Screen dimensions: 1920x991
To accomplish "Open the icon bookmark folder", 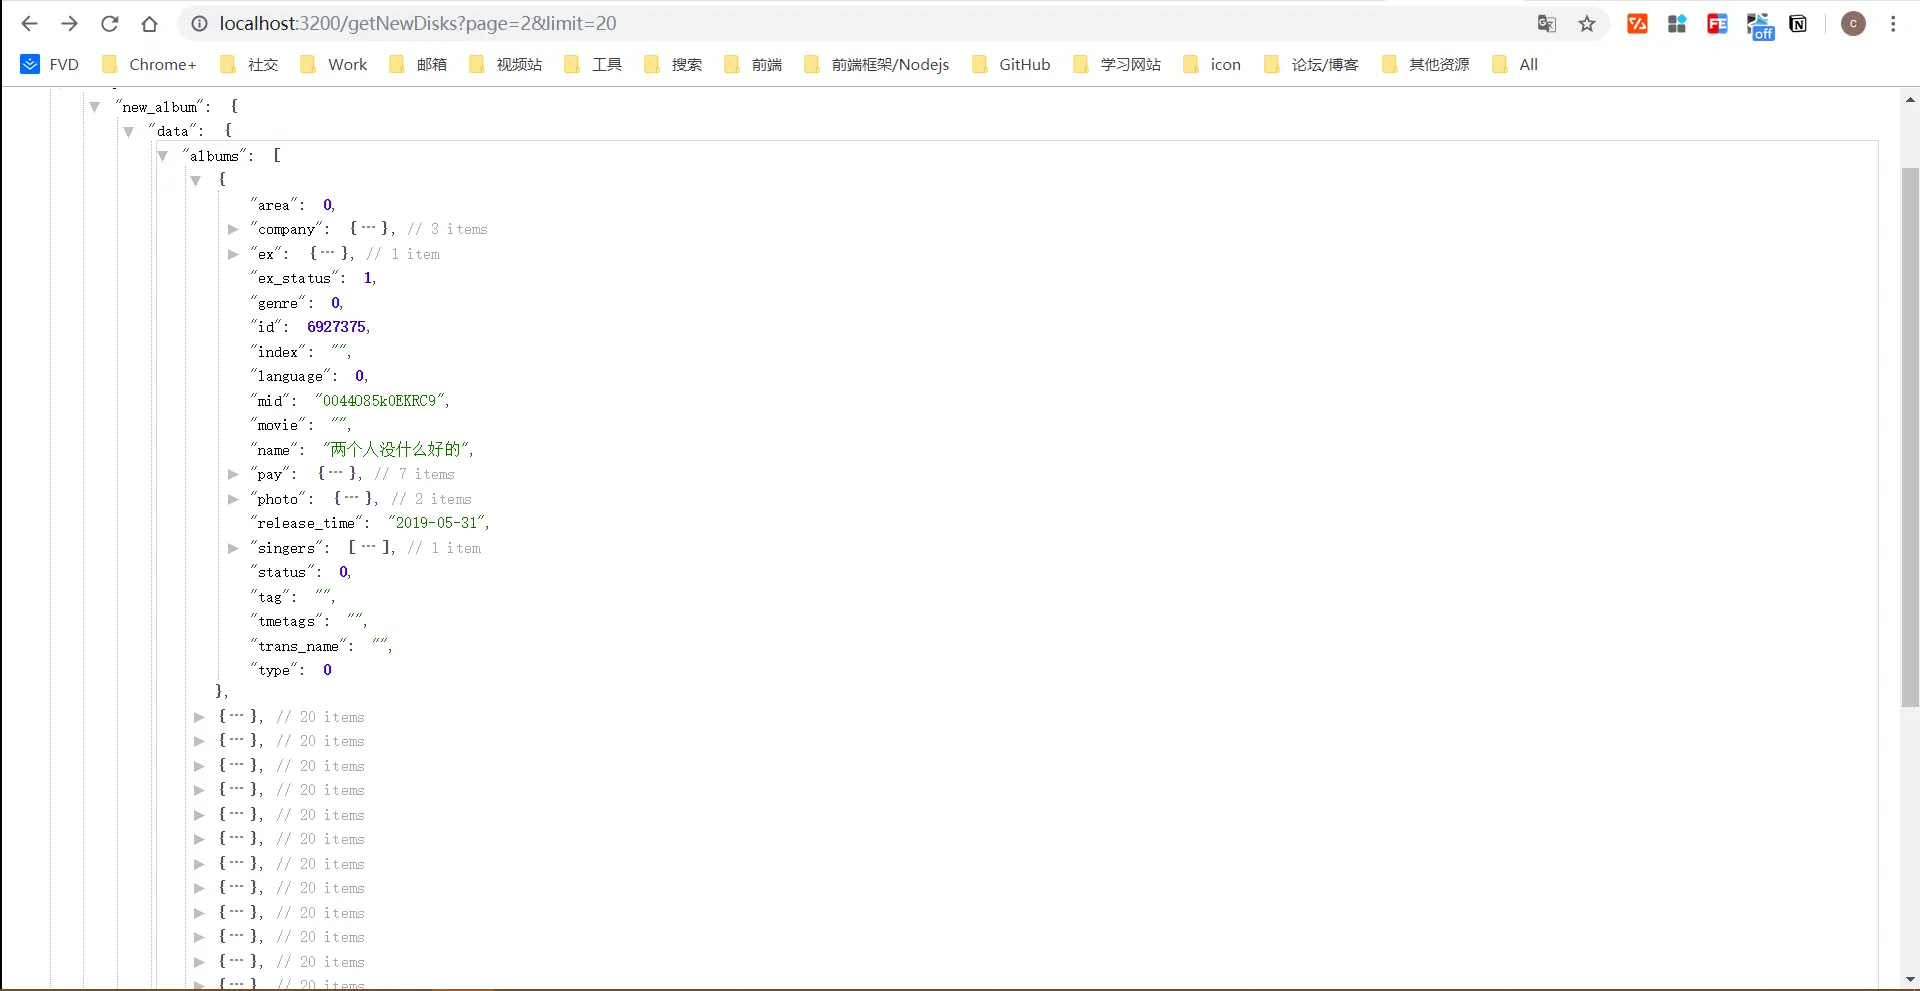I will pos(1212,64).
